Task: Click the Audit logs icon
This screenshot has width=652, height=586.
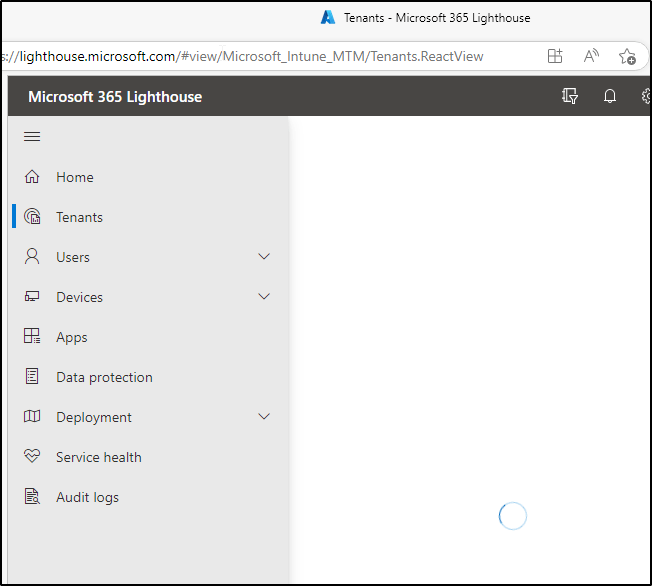Action: point(32,496)
